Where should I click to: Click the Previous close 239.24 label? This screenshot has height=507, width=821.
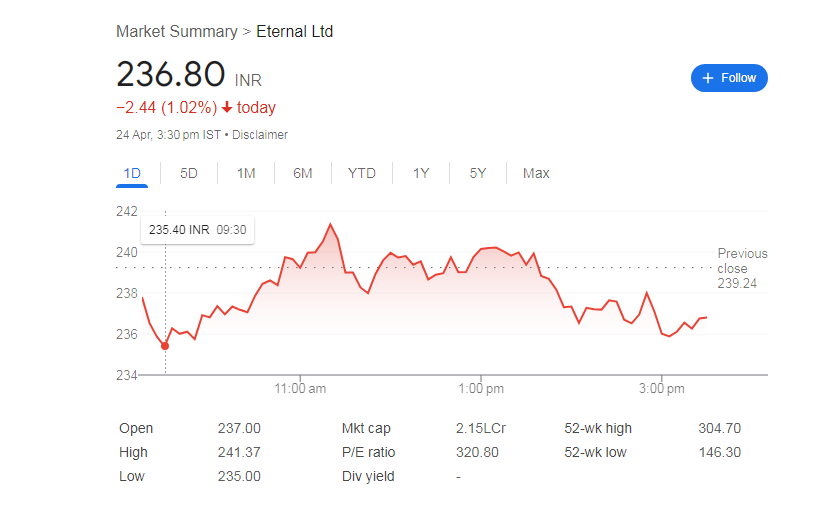742,268
